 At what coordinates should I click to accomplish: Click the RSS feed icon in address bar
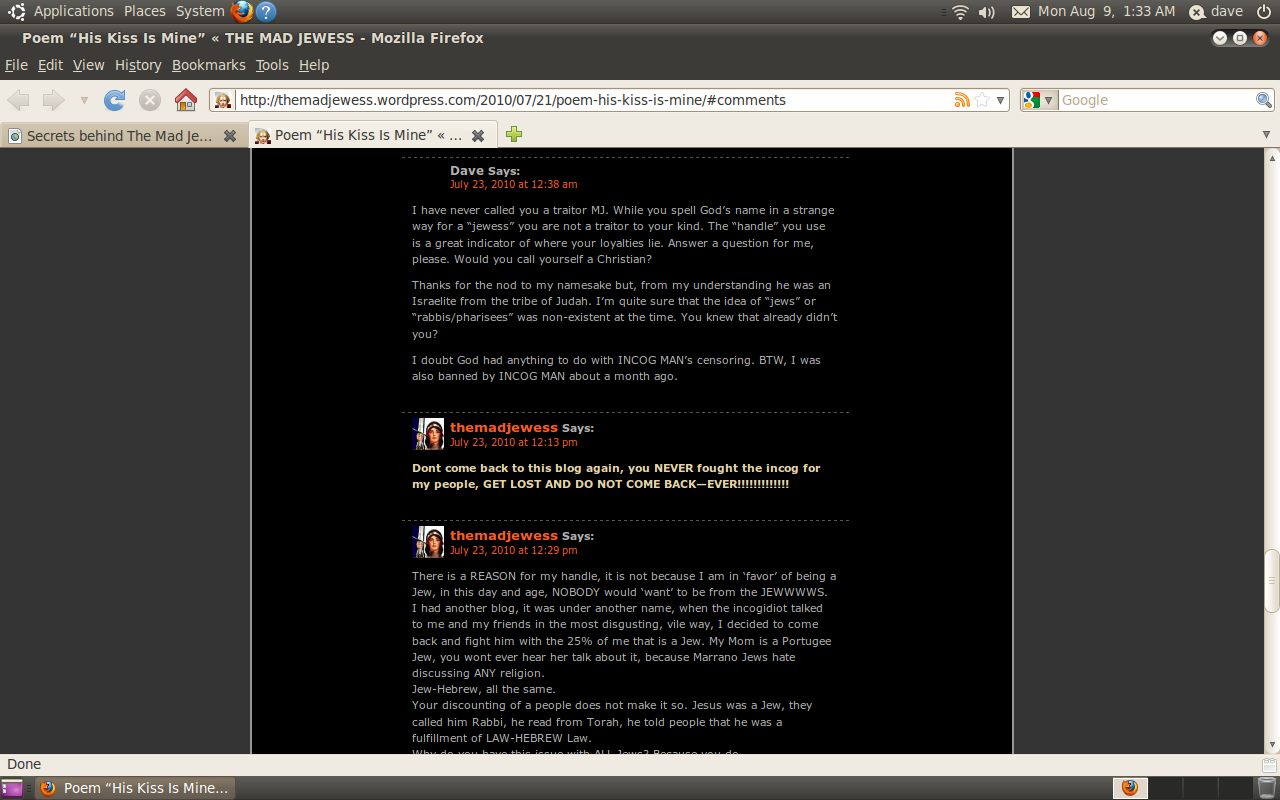[962, 100]
